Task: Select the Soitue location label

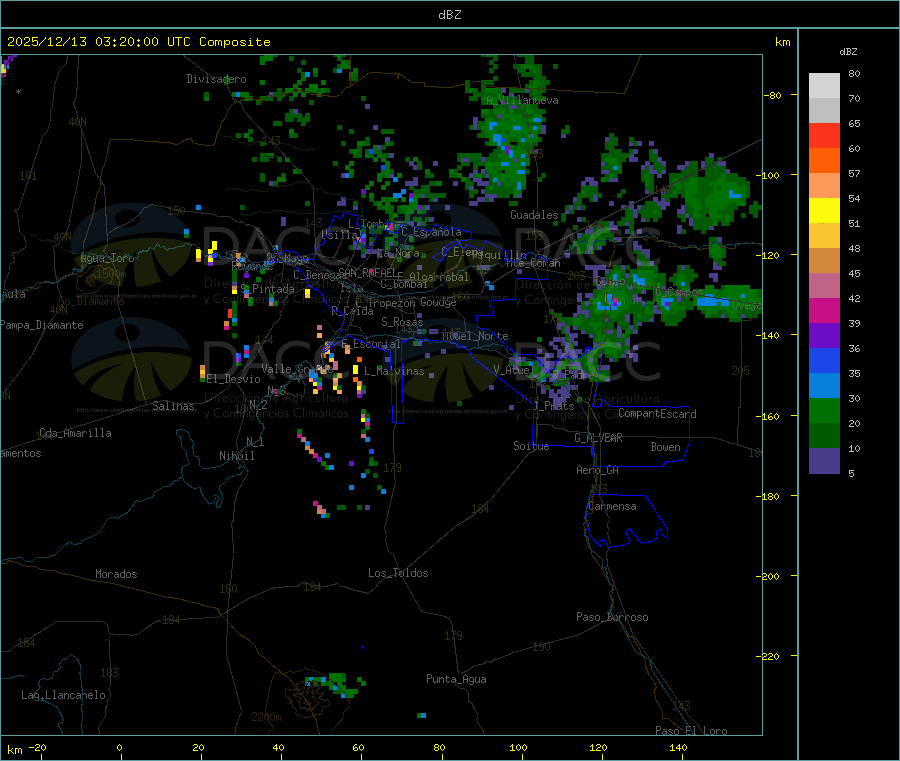Action: [531, 446]
